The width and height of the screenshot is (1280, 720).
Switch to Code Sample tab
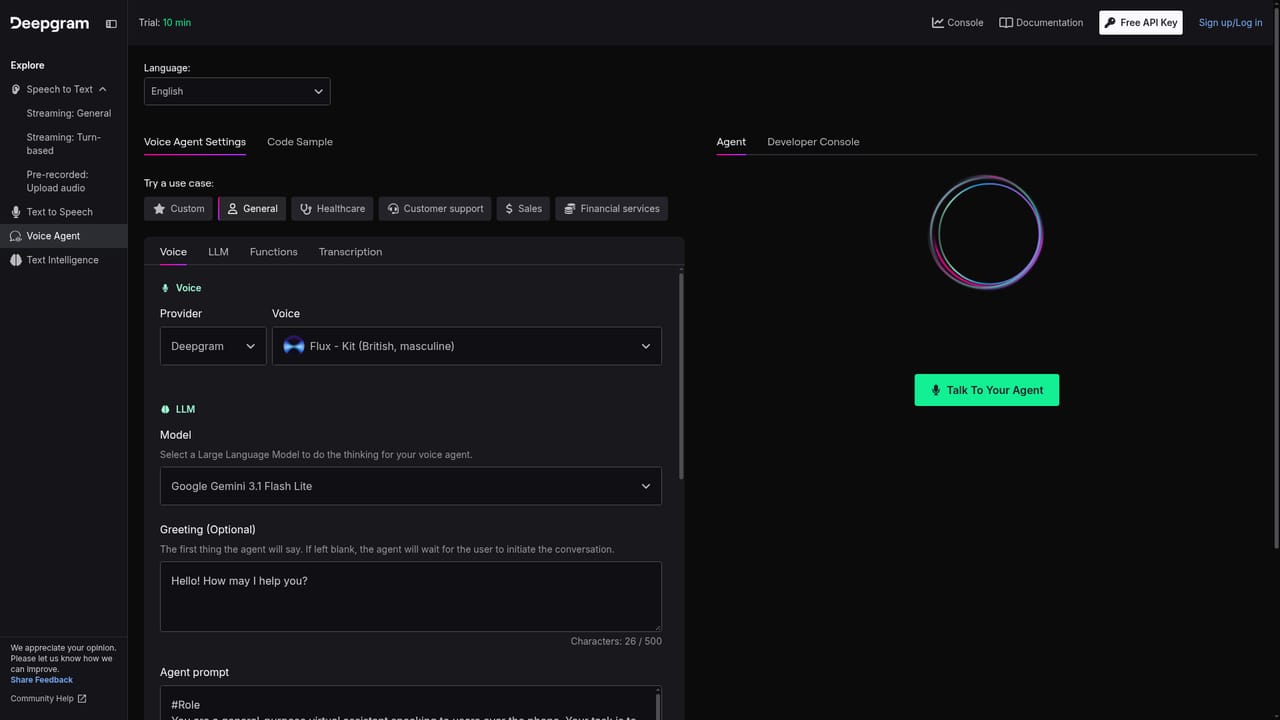pyautogui.click(x=300, y=142)
